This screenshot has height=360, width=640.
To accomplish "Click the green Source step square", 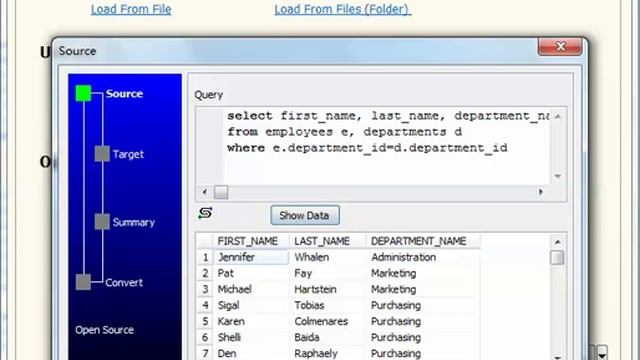I will pyautogui.click(x=83, y=93).
